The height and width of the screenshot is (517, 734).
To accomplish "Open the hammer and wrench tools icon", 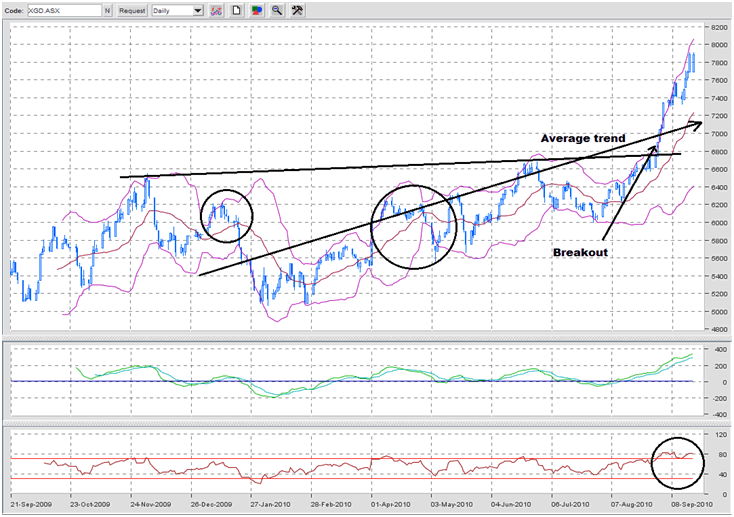I will point(297,10).
